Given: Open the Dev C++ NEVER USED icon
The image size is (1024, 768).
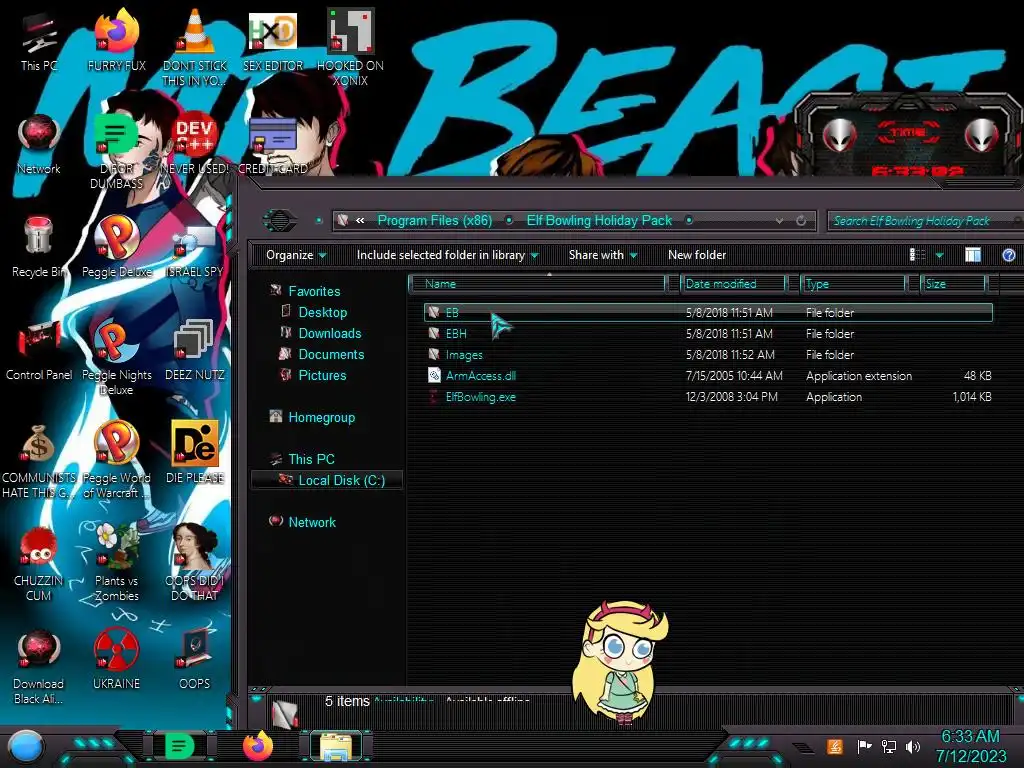Looking at the screenshot, I should point(195,144).
